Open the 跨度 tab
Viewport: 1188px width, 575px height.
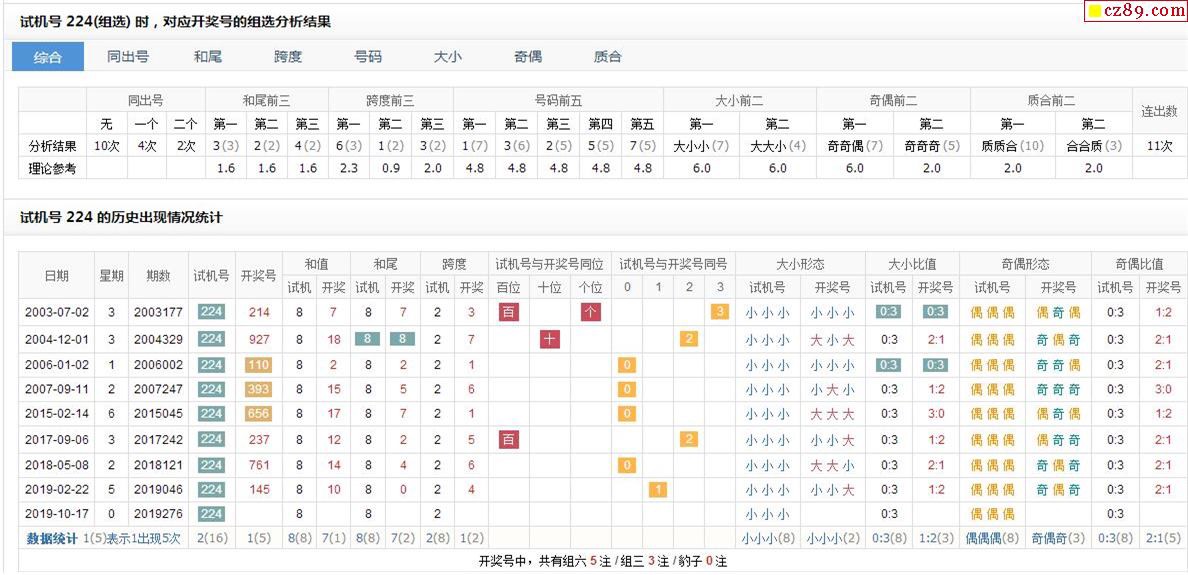pos(288,57)
